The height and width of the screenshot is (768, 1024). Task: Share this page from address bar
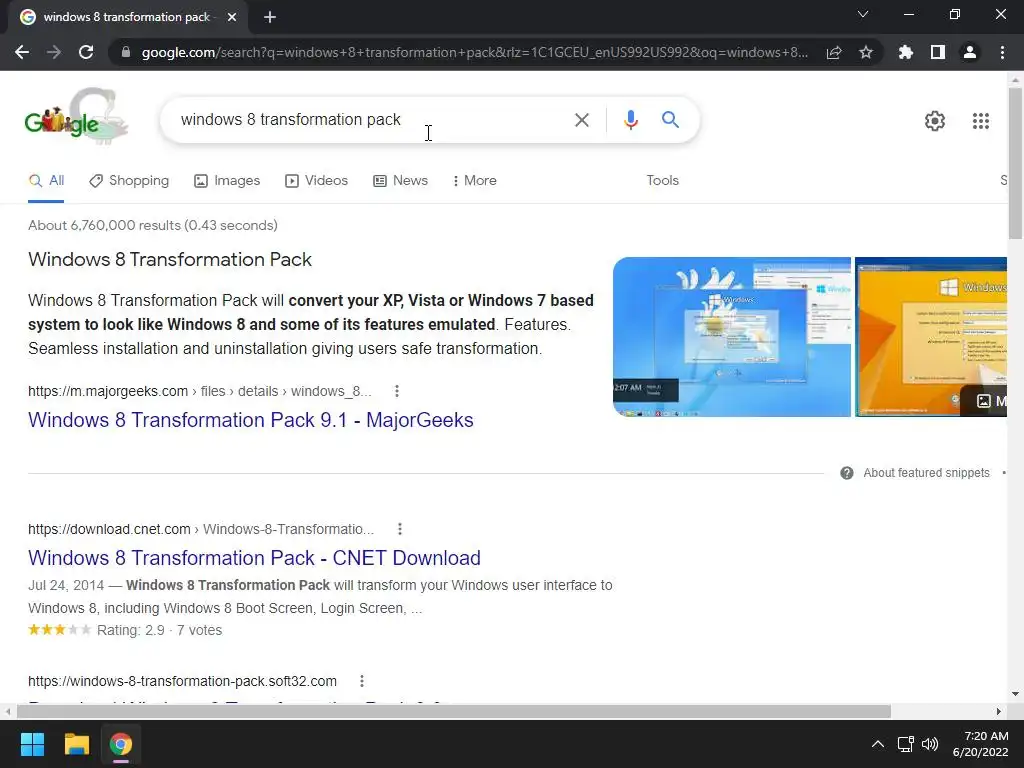(834, 52)
